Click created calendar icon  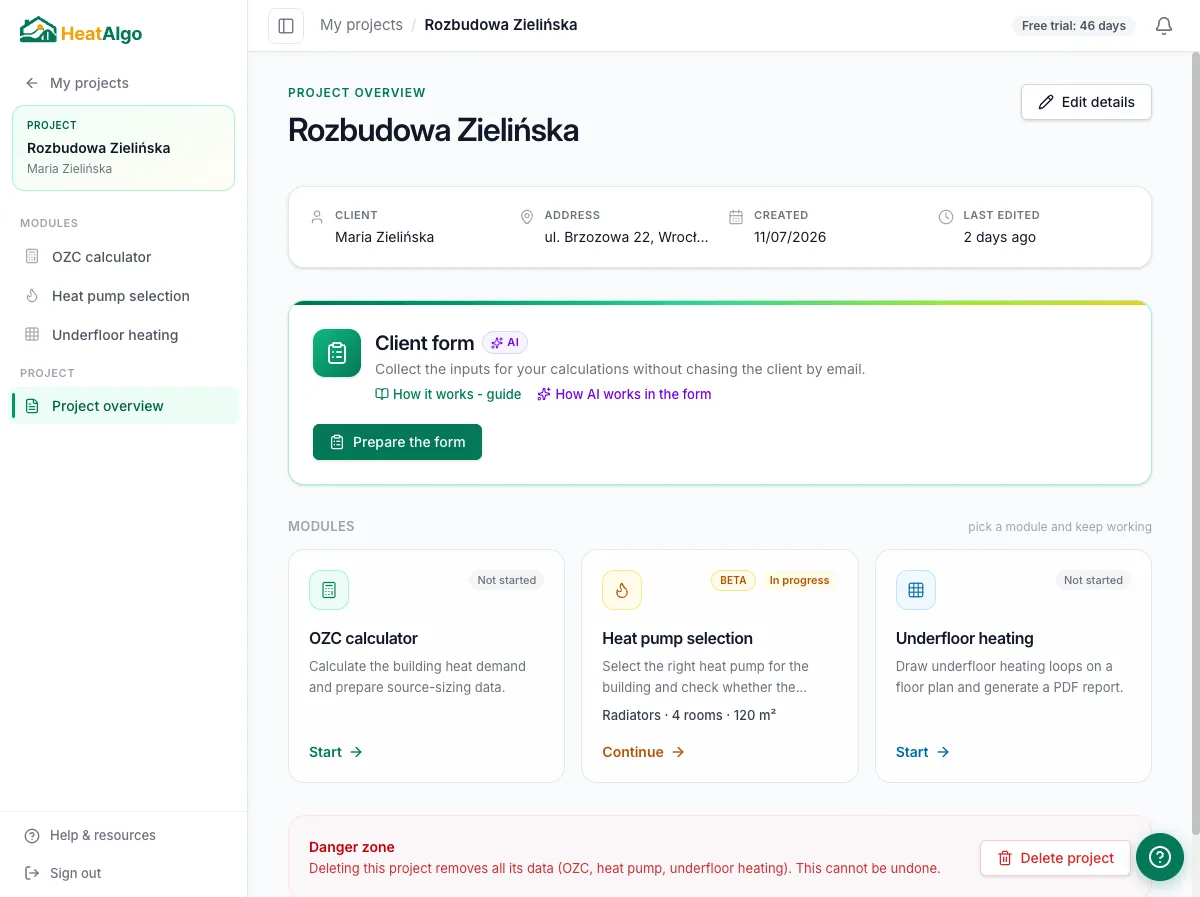point(736,216)
